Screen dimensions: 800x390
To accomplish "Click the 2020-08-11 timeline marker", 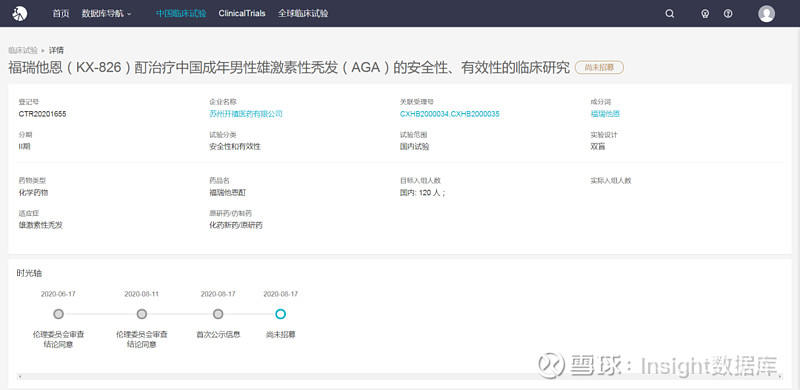I will click(142, 314).
